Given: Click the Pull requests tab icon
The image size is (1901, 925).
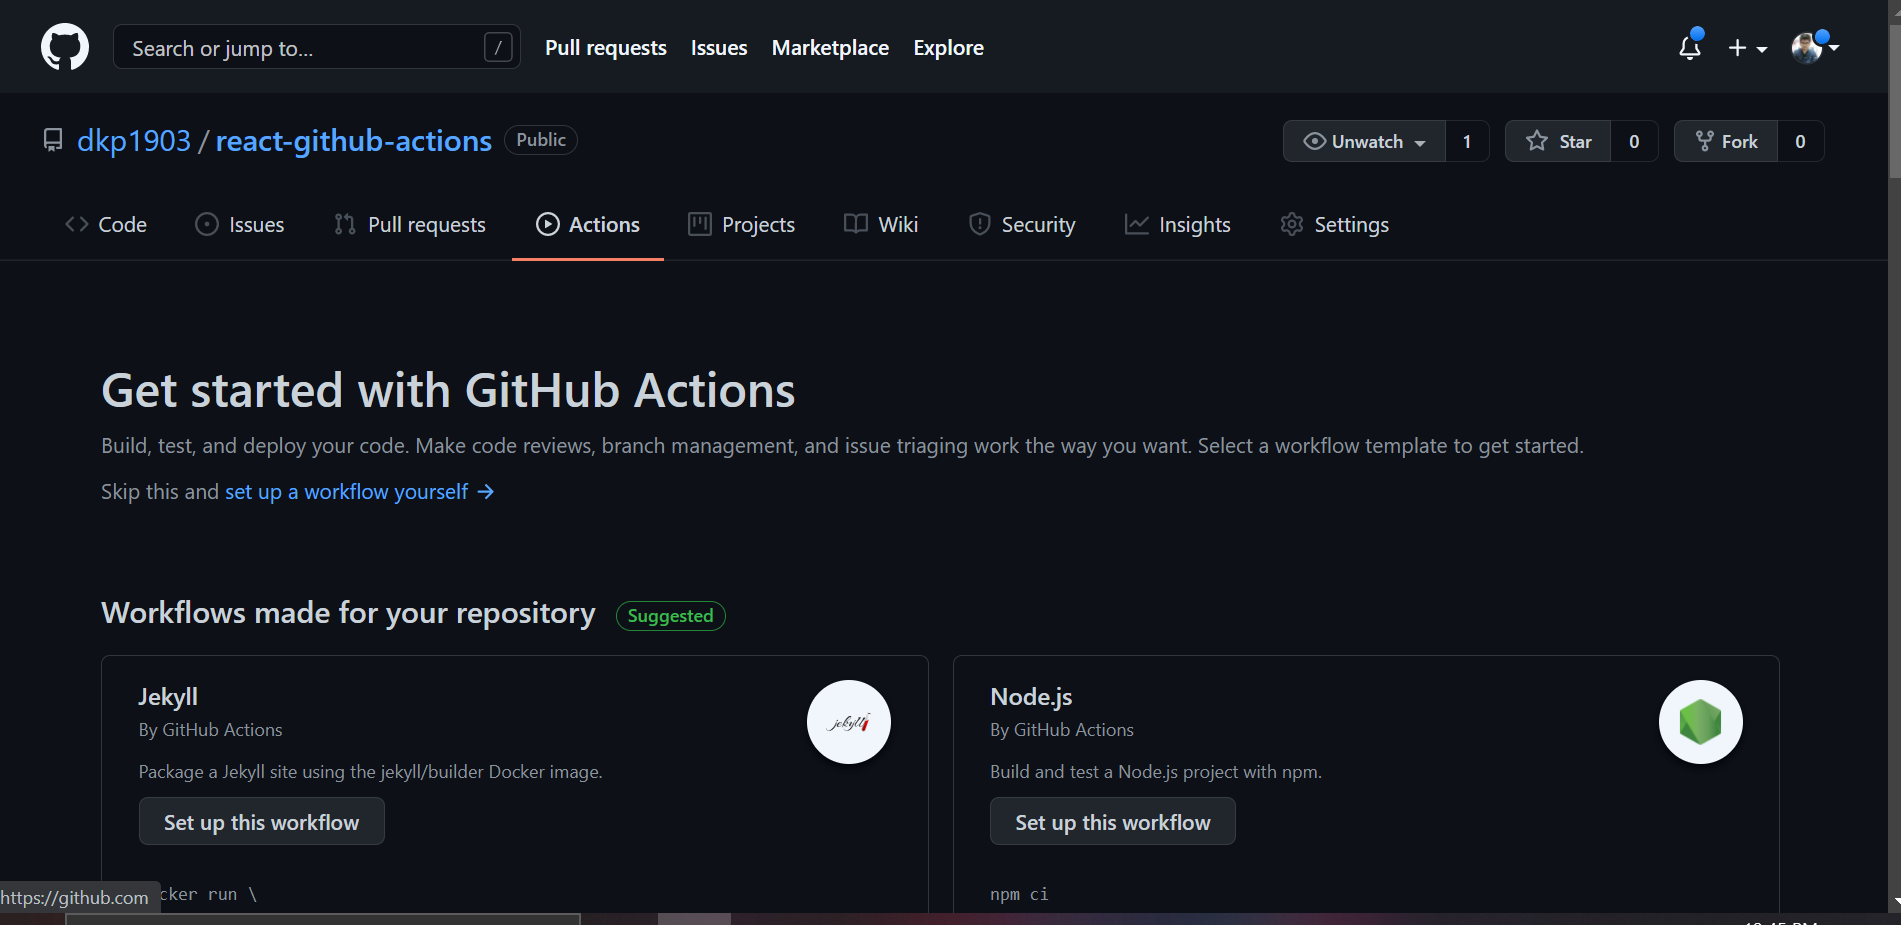Looking at the screenshot, I should click(345, 224).
